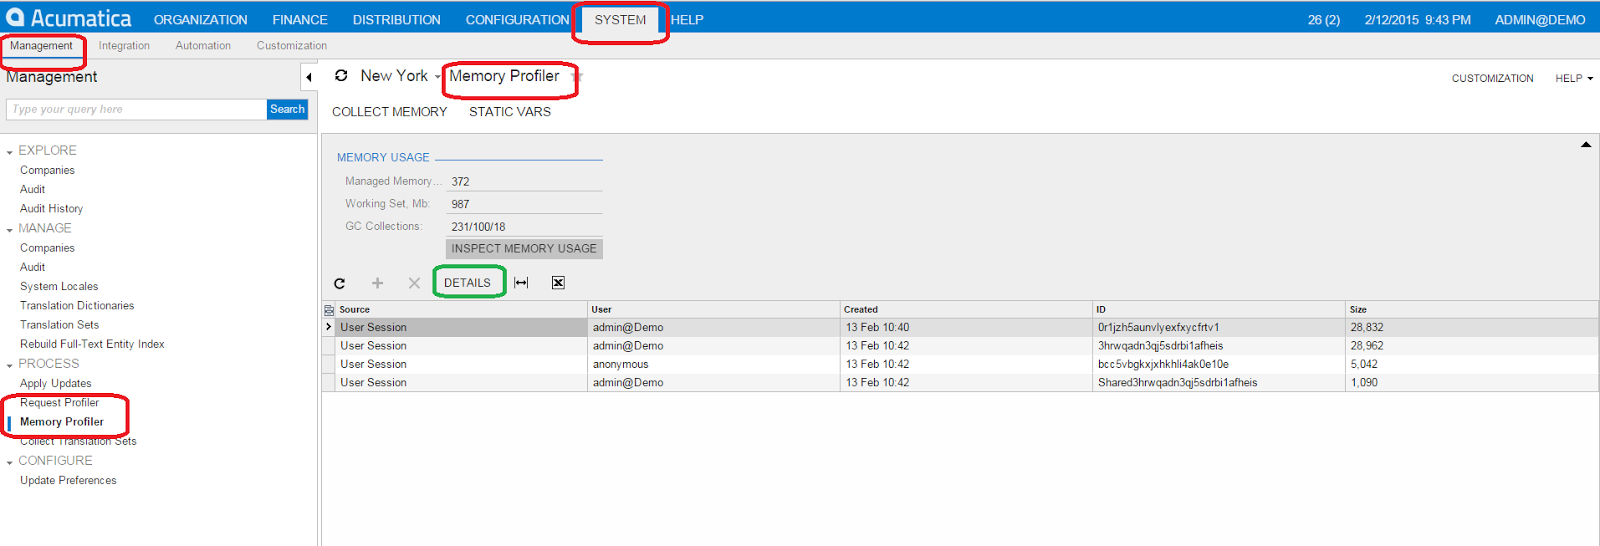Viewport: 1600px width, 546px height.
Task: Sort grid by ID column header
Action: [x=1218, y=310]
